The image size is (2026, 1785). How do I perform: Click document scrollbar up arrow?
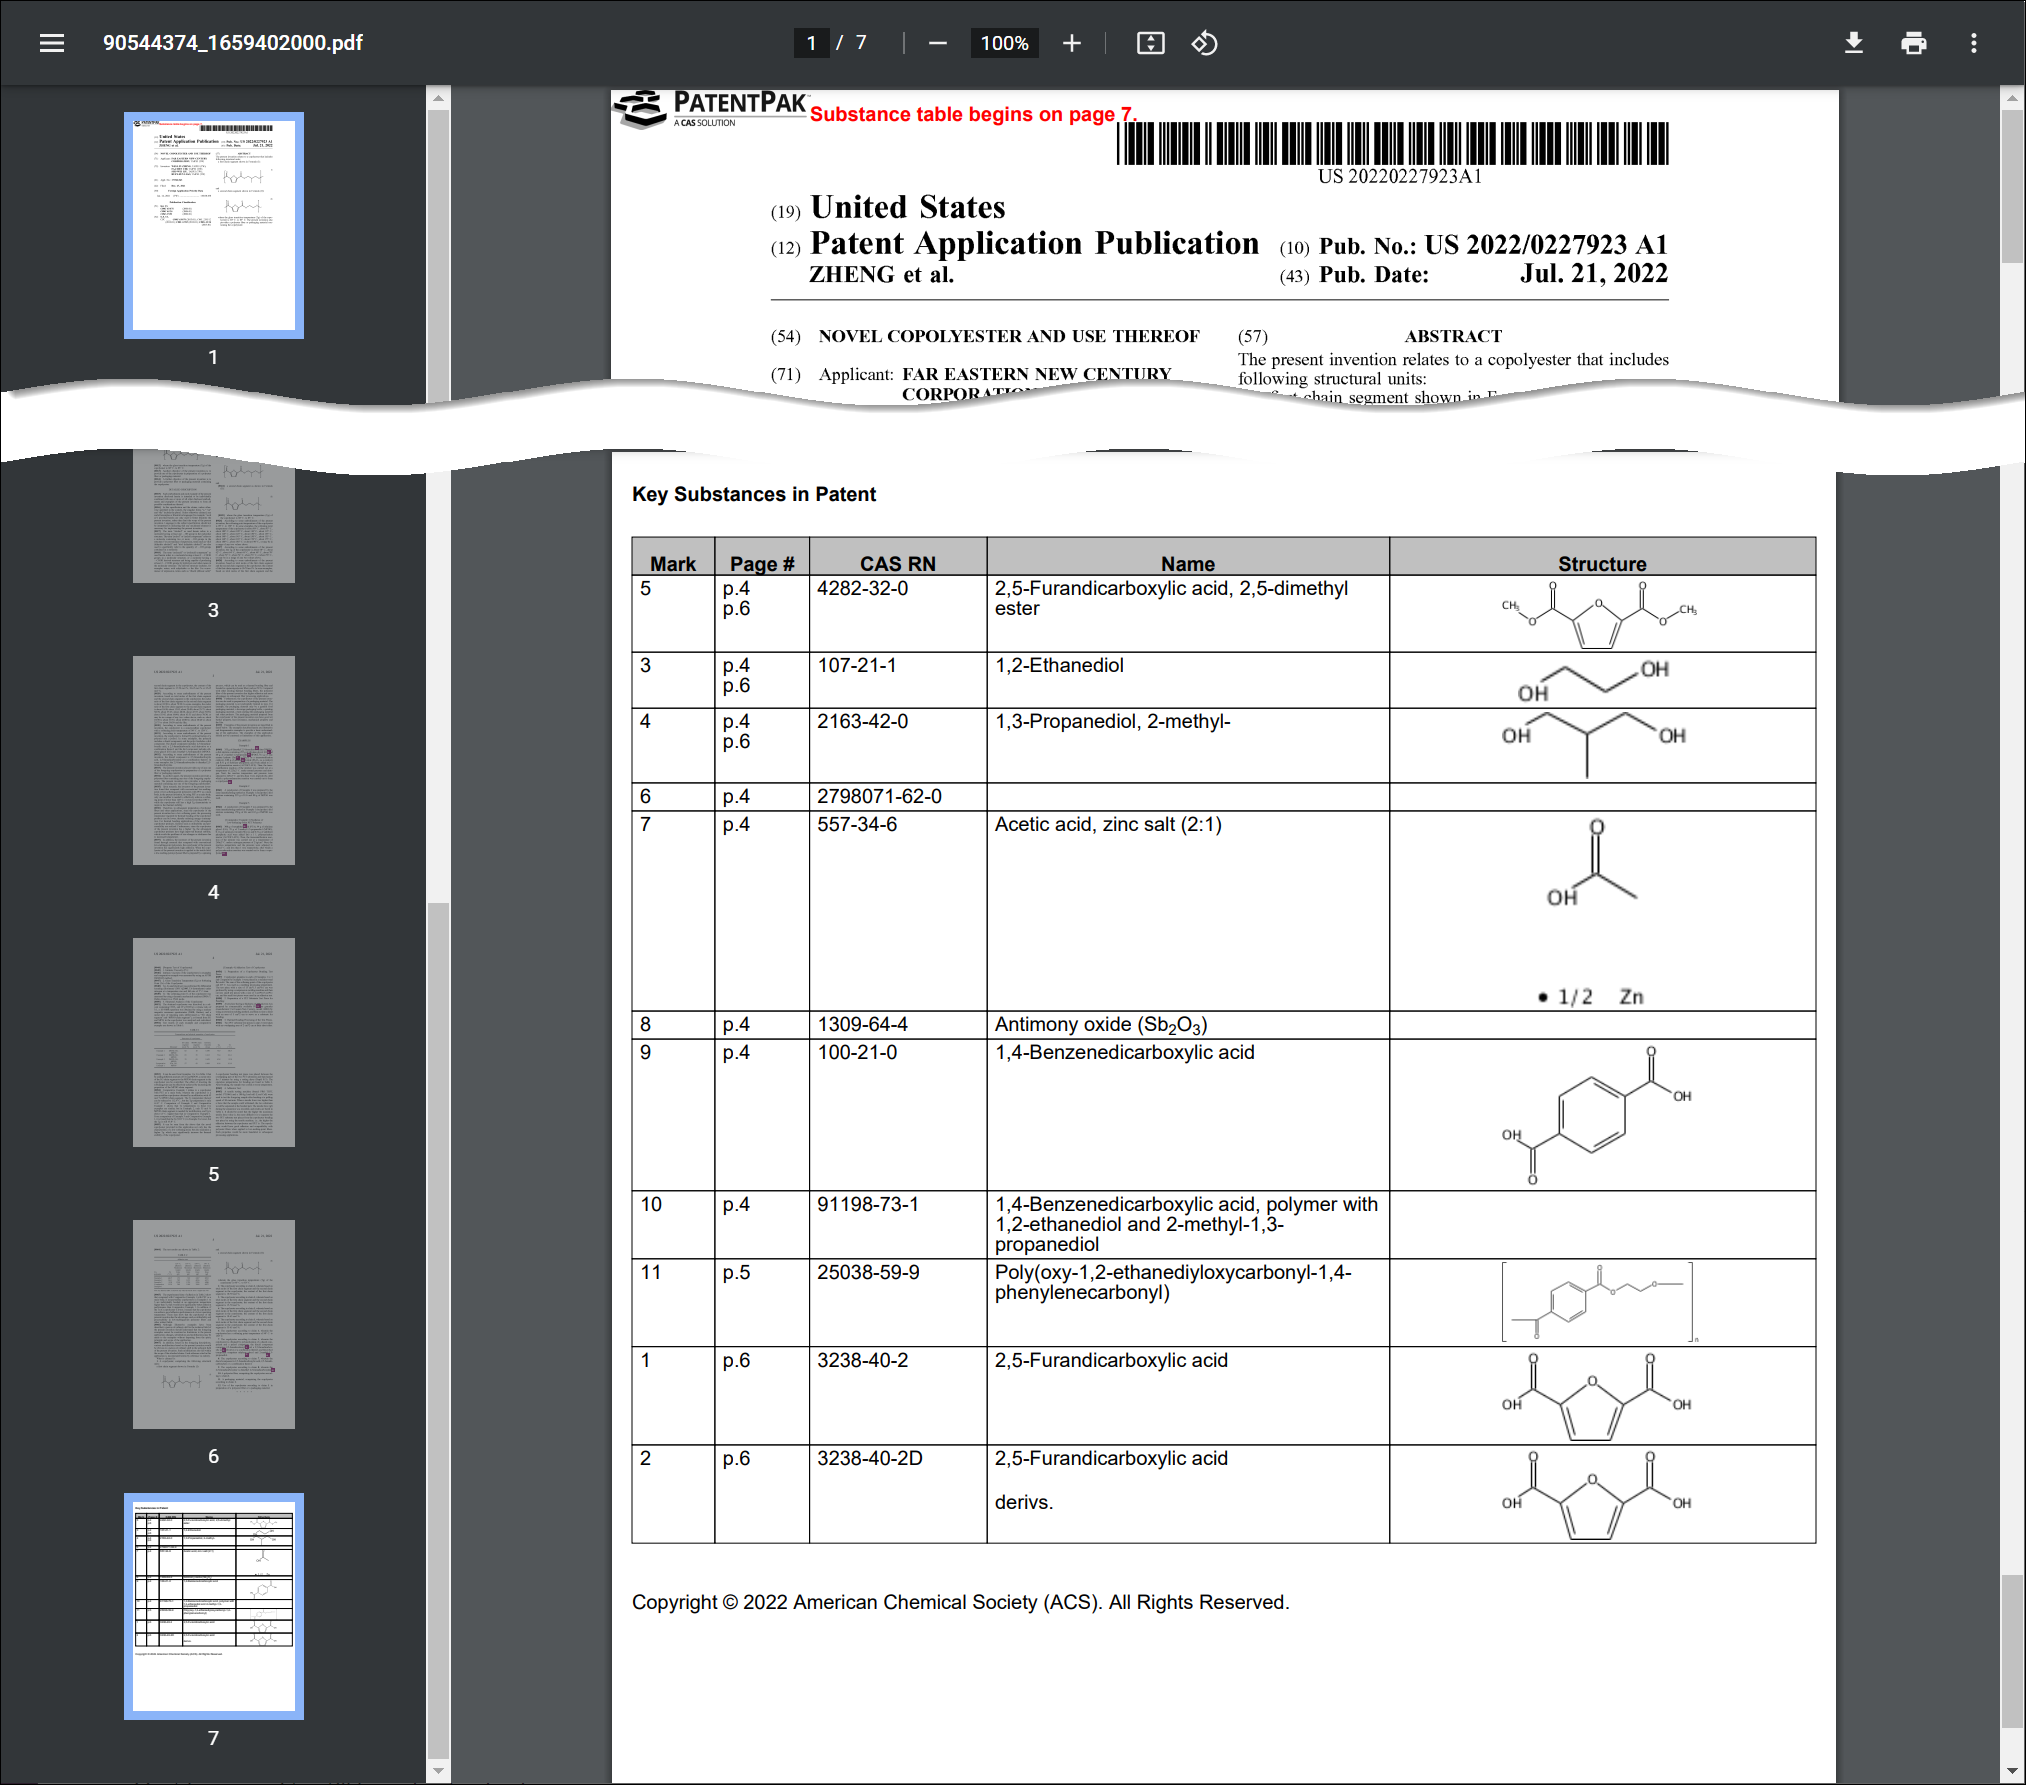click(2012, 98)
